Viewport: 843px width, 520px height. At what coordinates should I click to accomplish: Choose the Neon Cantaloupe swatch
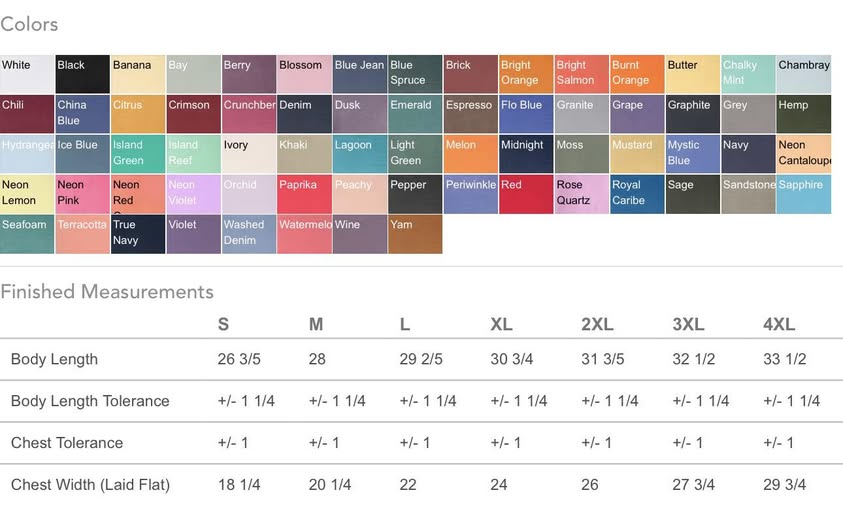pos(804,154)
